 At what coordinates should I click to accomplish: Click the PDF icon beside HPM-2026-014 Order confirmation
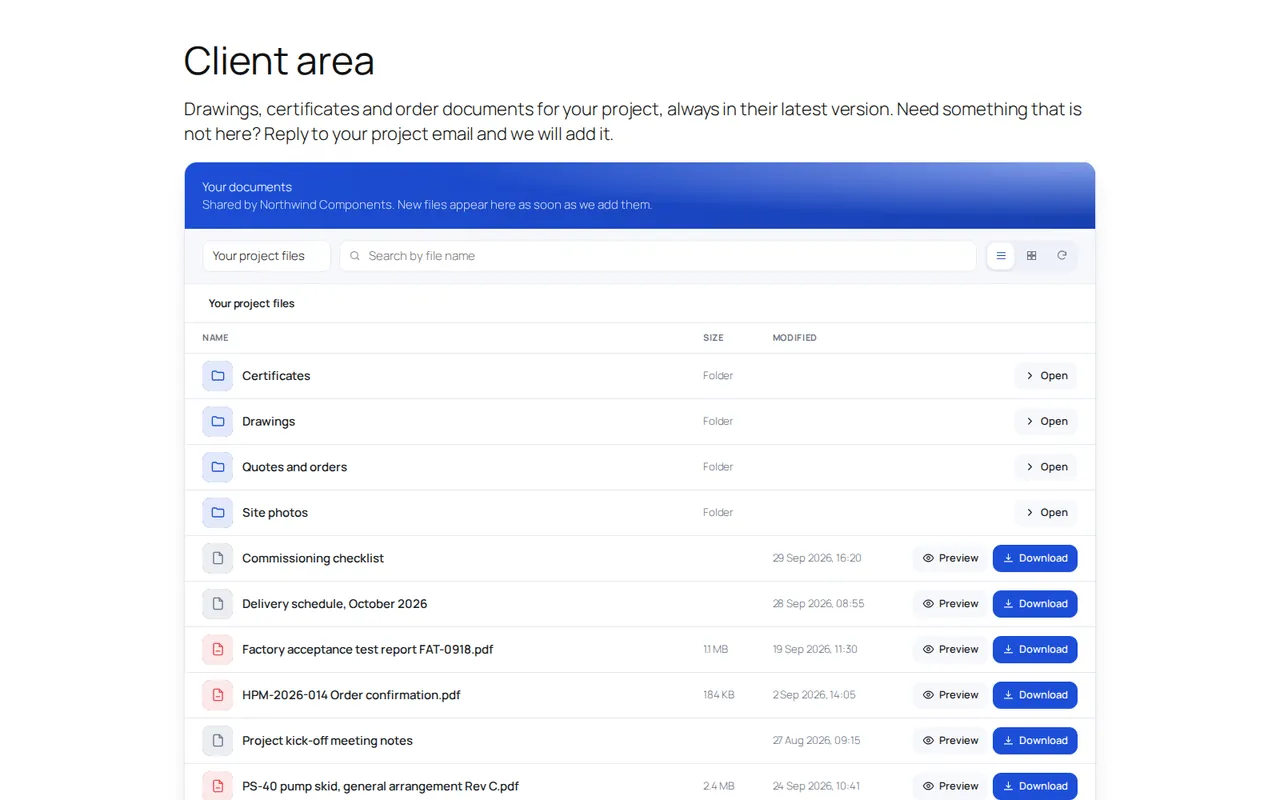tap(218, 695)
